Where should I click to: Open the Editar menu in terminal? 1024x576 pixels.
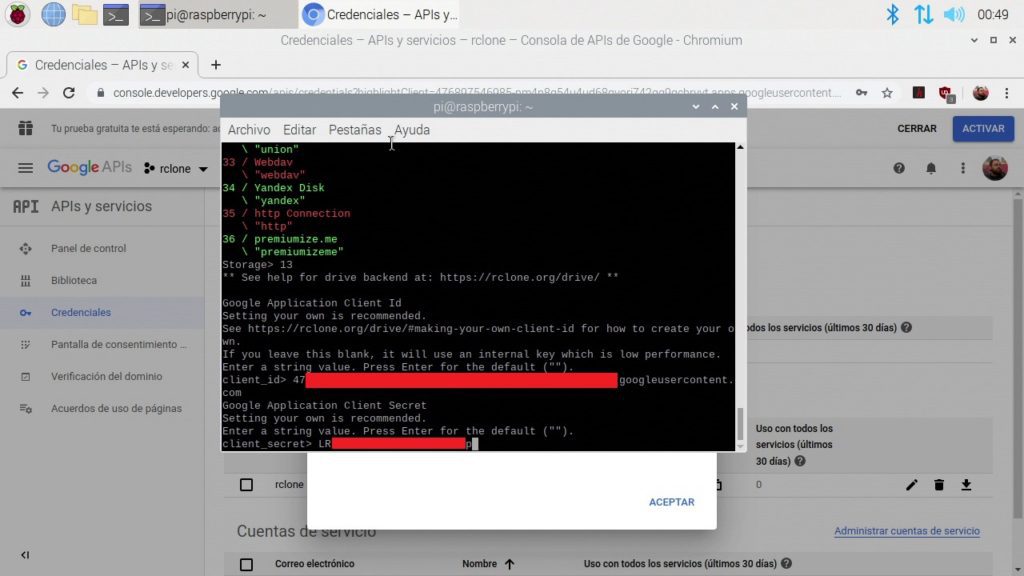(299, 130)
